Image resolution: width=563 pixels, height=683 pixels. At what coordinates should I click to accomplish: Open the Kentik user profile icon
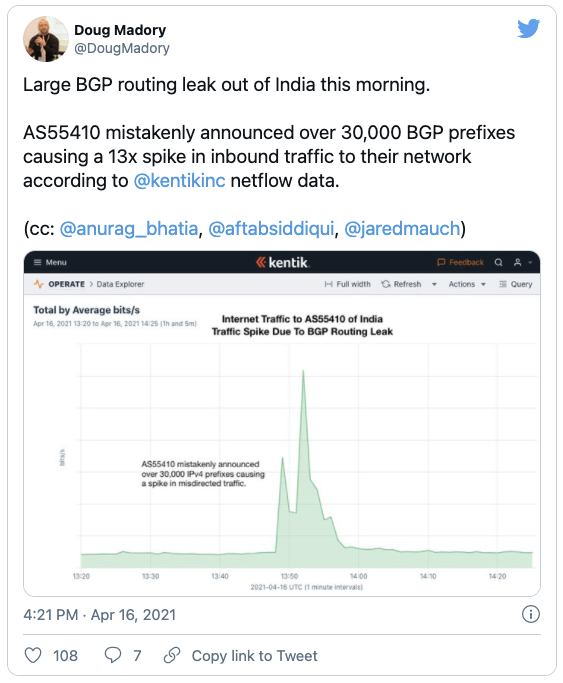pos(518,262)
